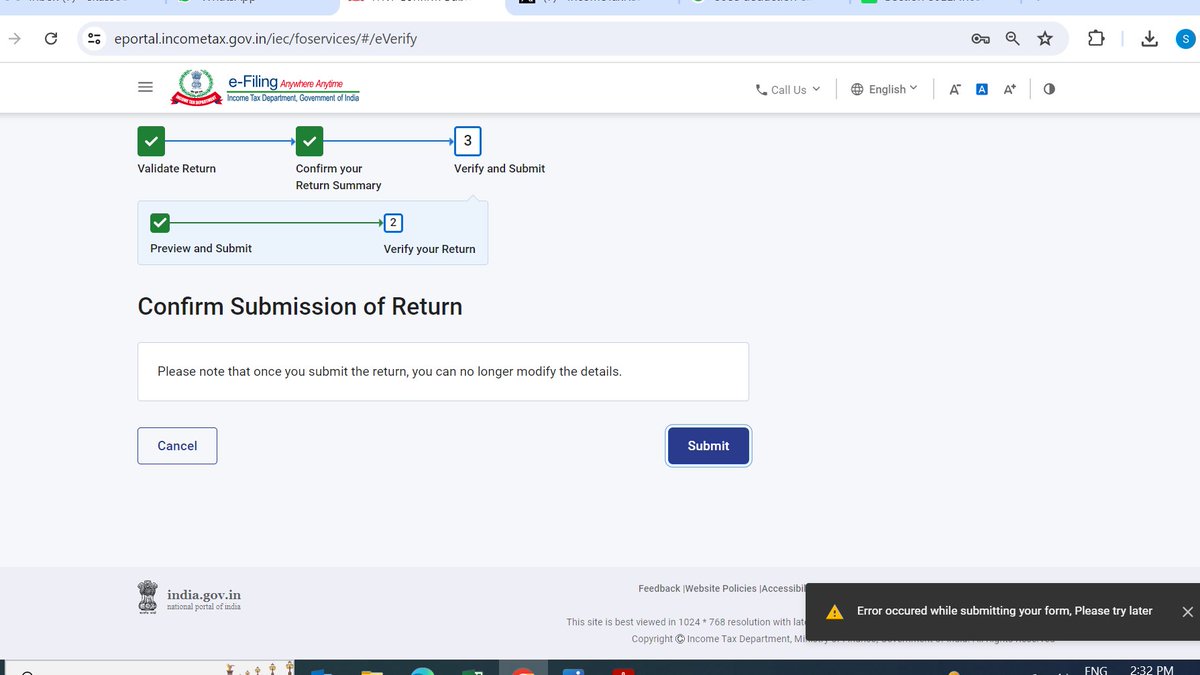Go forward in browser history
Image resolution: width=1200 pixels, height=675 pixels.
(x=15, y=39)
